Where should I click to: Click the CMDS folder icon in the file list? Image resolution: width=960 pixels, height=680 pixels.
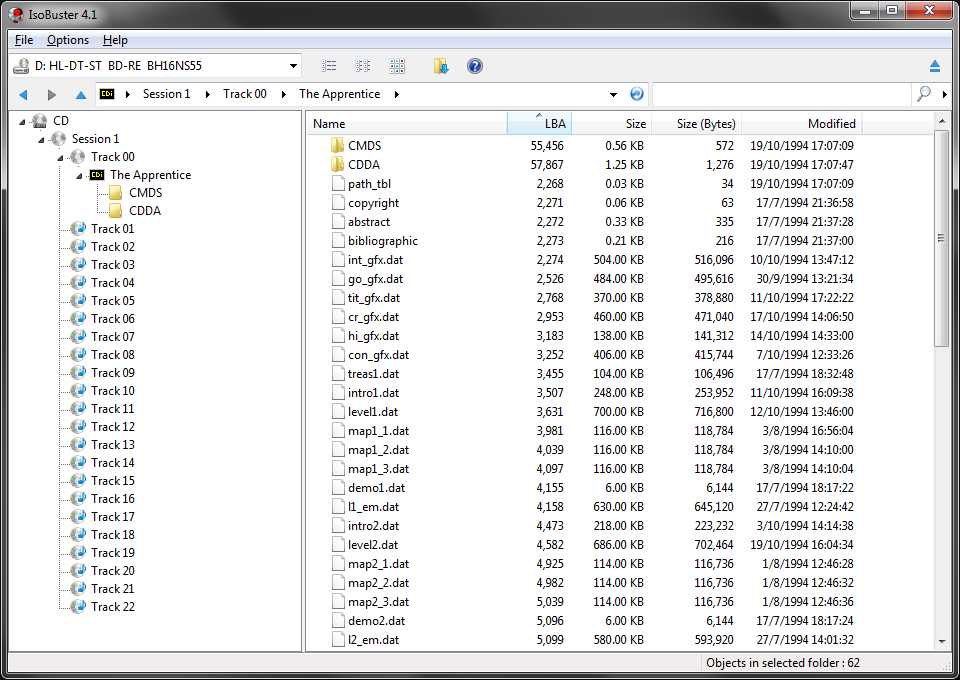(337, 145)
